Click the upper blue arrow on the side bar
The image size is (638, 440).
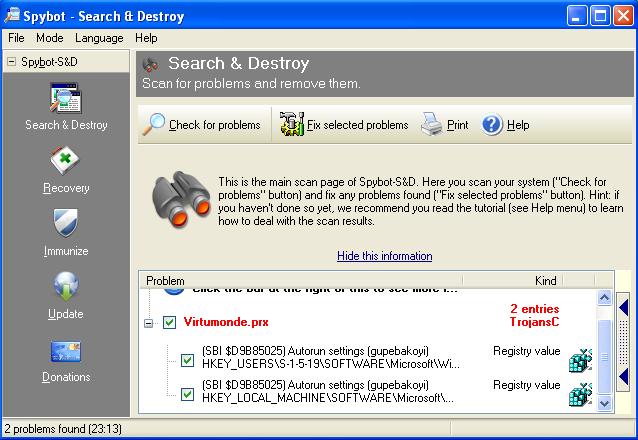point(624,308)
